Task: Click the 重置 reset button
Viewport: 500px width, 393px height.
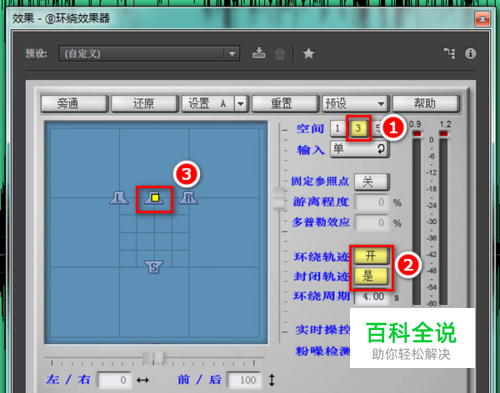Action: pyautogui.click(x=284, y=104)
